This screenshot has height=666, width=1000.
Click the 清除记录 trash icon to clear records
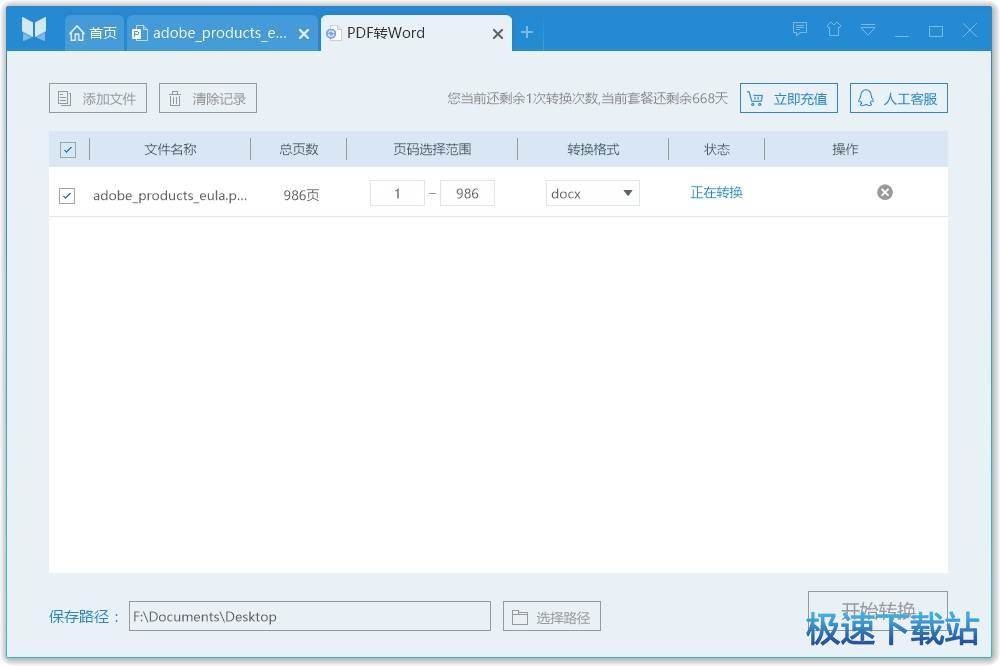click(172, 97)
